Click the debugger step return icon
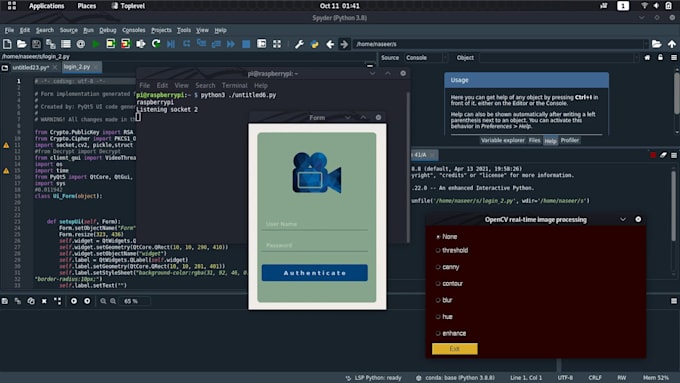This screenshot has width=680, height=383. [x=216, y=44]
